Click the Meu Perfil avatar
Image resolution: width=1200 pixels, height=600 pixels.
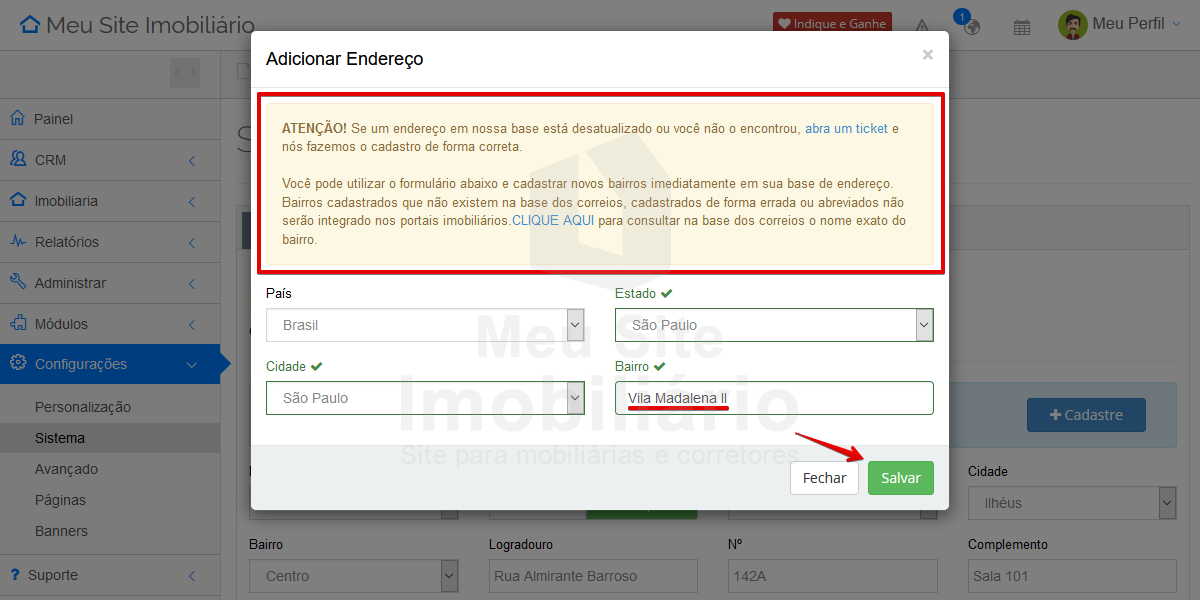coord(1072,25)
